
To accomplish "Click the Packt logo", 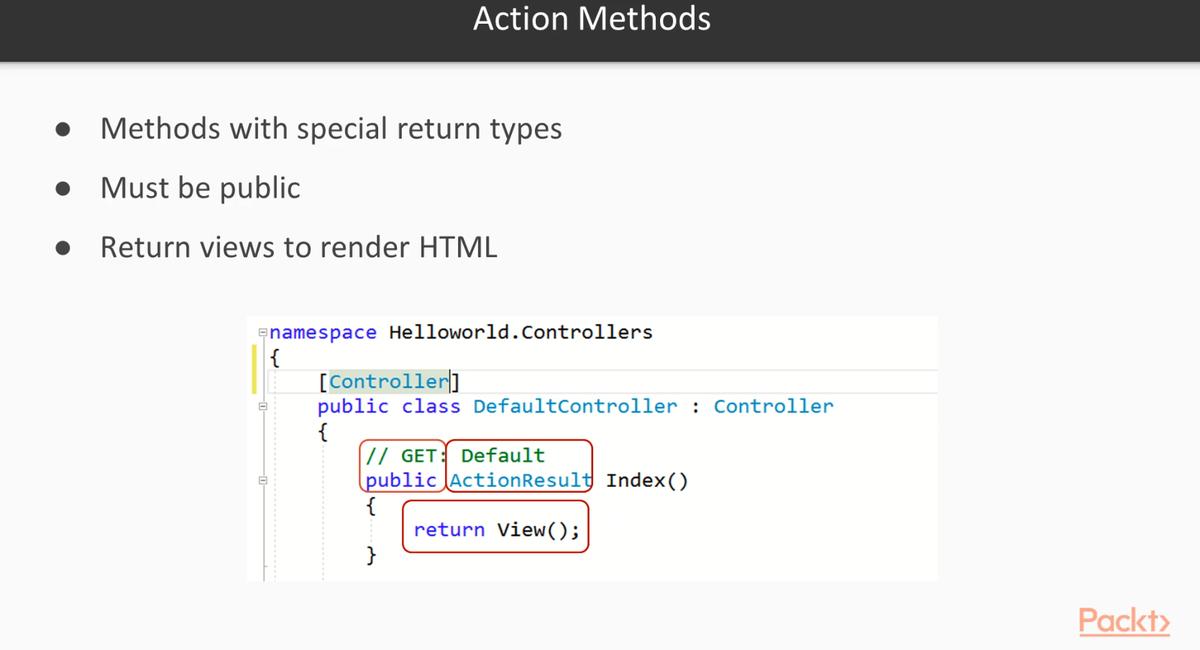I will click(x=1124, y=620).
